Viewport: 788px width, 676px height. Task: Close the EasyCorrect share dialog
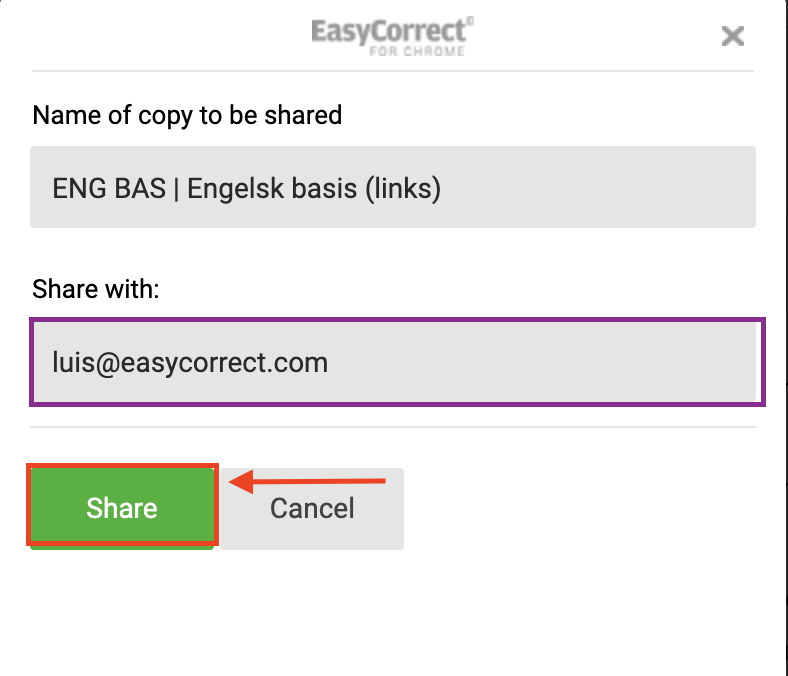pyautogui.click(x=733, y=37)
